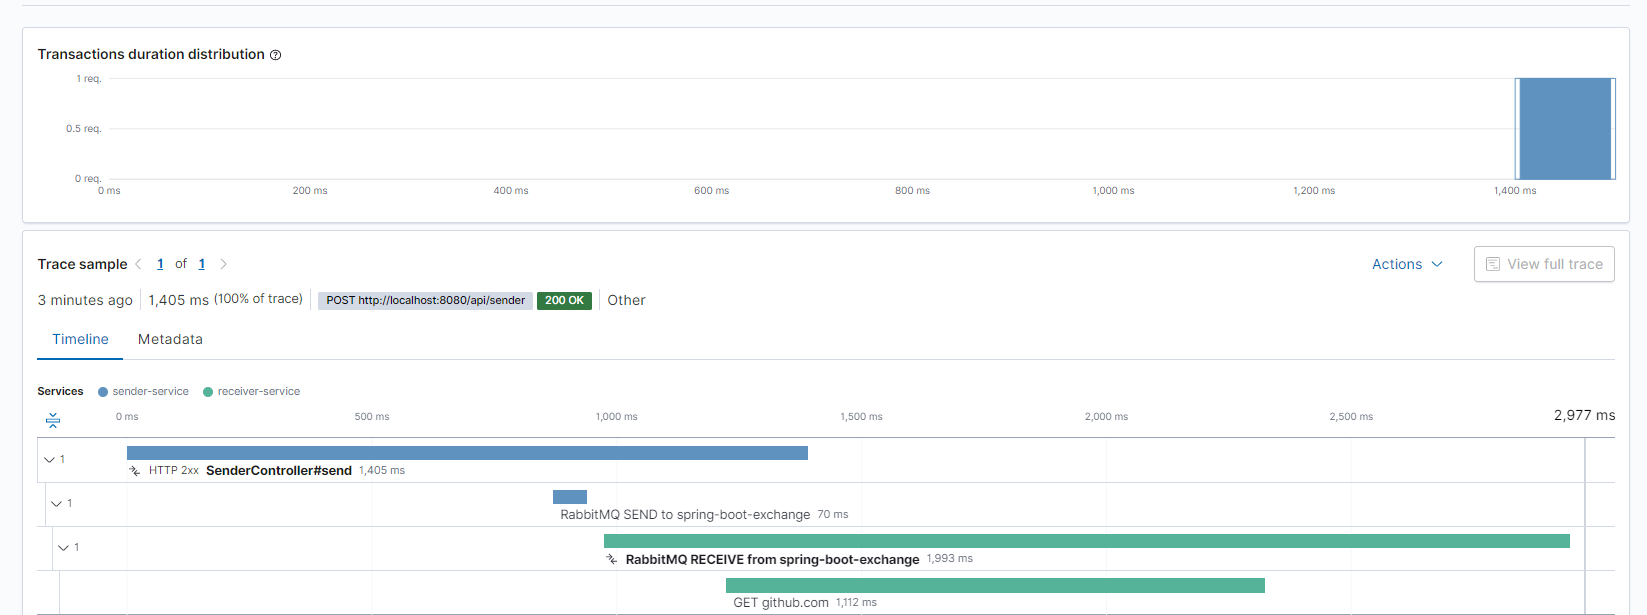Open the SenderController#send span bar

pyautogui.click(x=467, y=453)
